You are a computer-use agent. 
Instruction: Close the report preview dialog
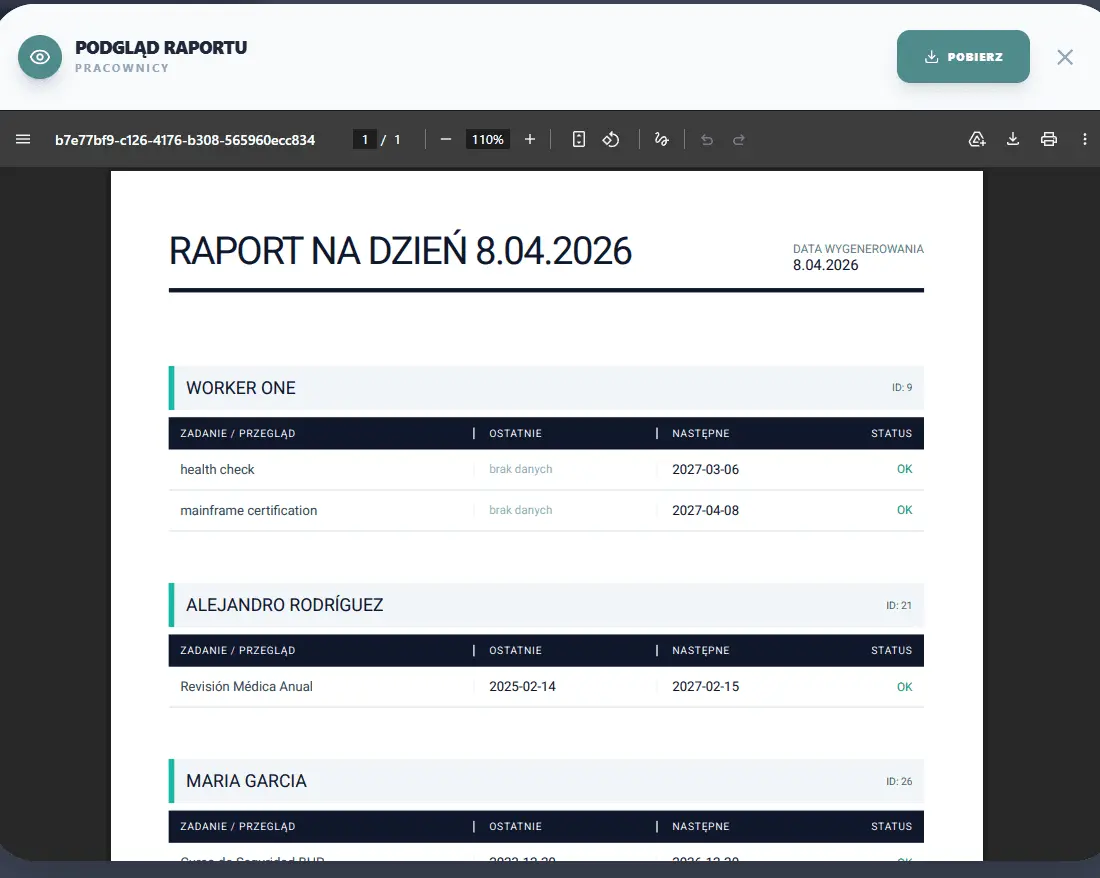coord(1064,58)
